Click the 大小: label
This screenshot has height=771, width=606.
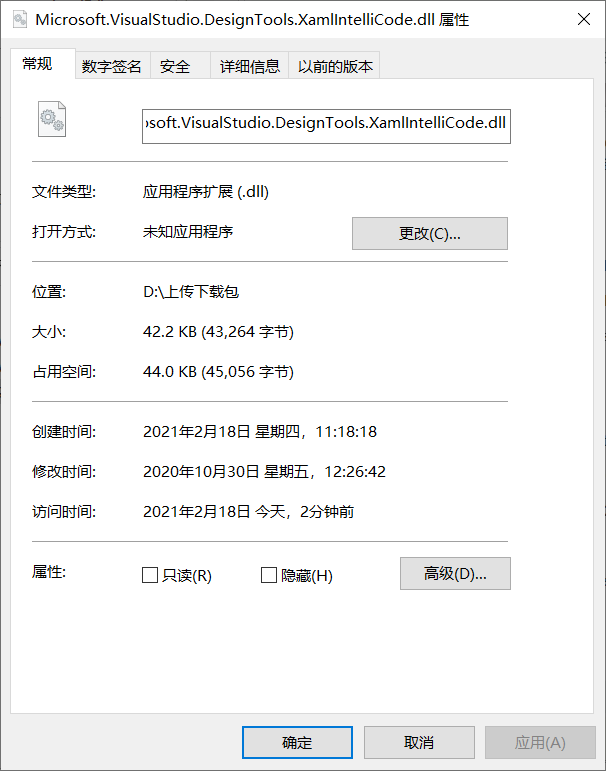coord(49,332)
